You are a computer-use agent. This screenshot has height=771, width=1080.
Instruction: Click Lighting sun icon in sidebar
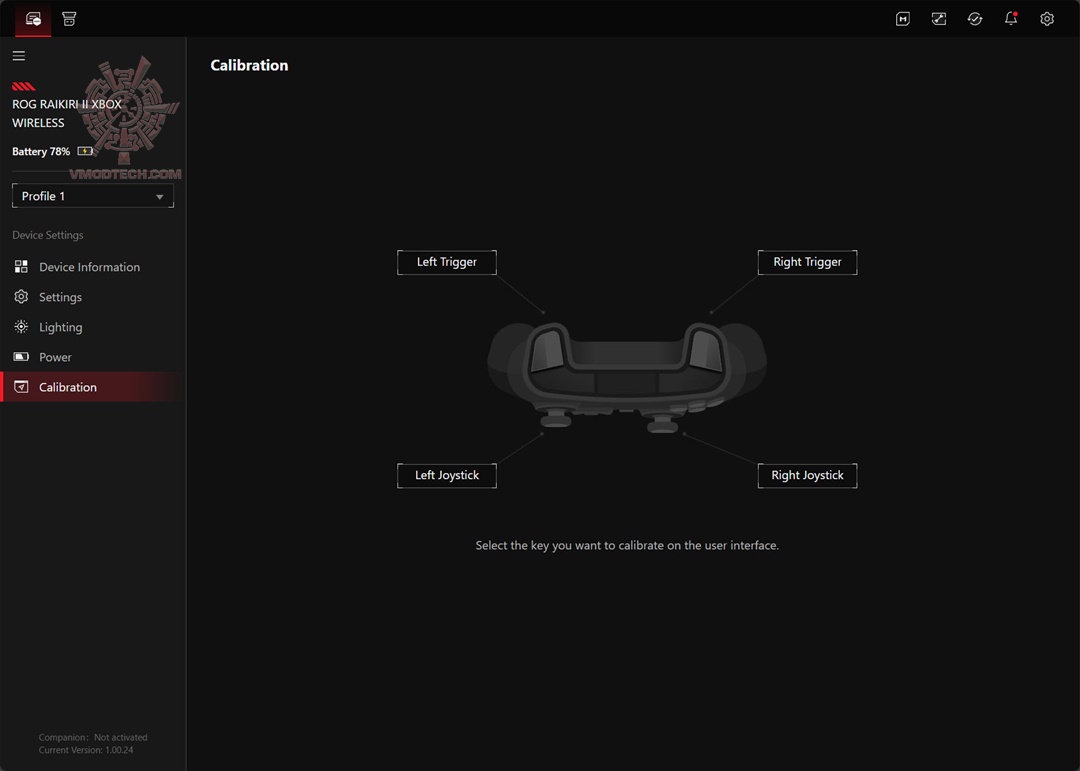21,327
